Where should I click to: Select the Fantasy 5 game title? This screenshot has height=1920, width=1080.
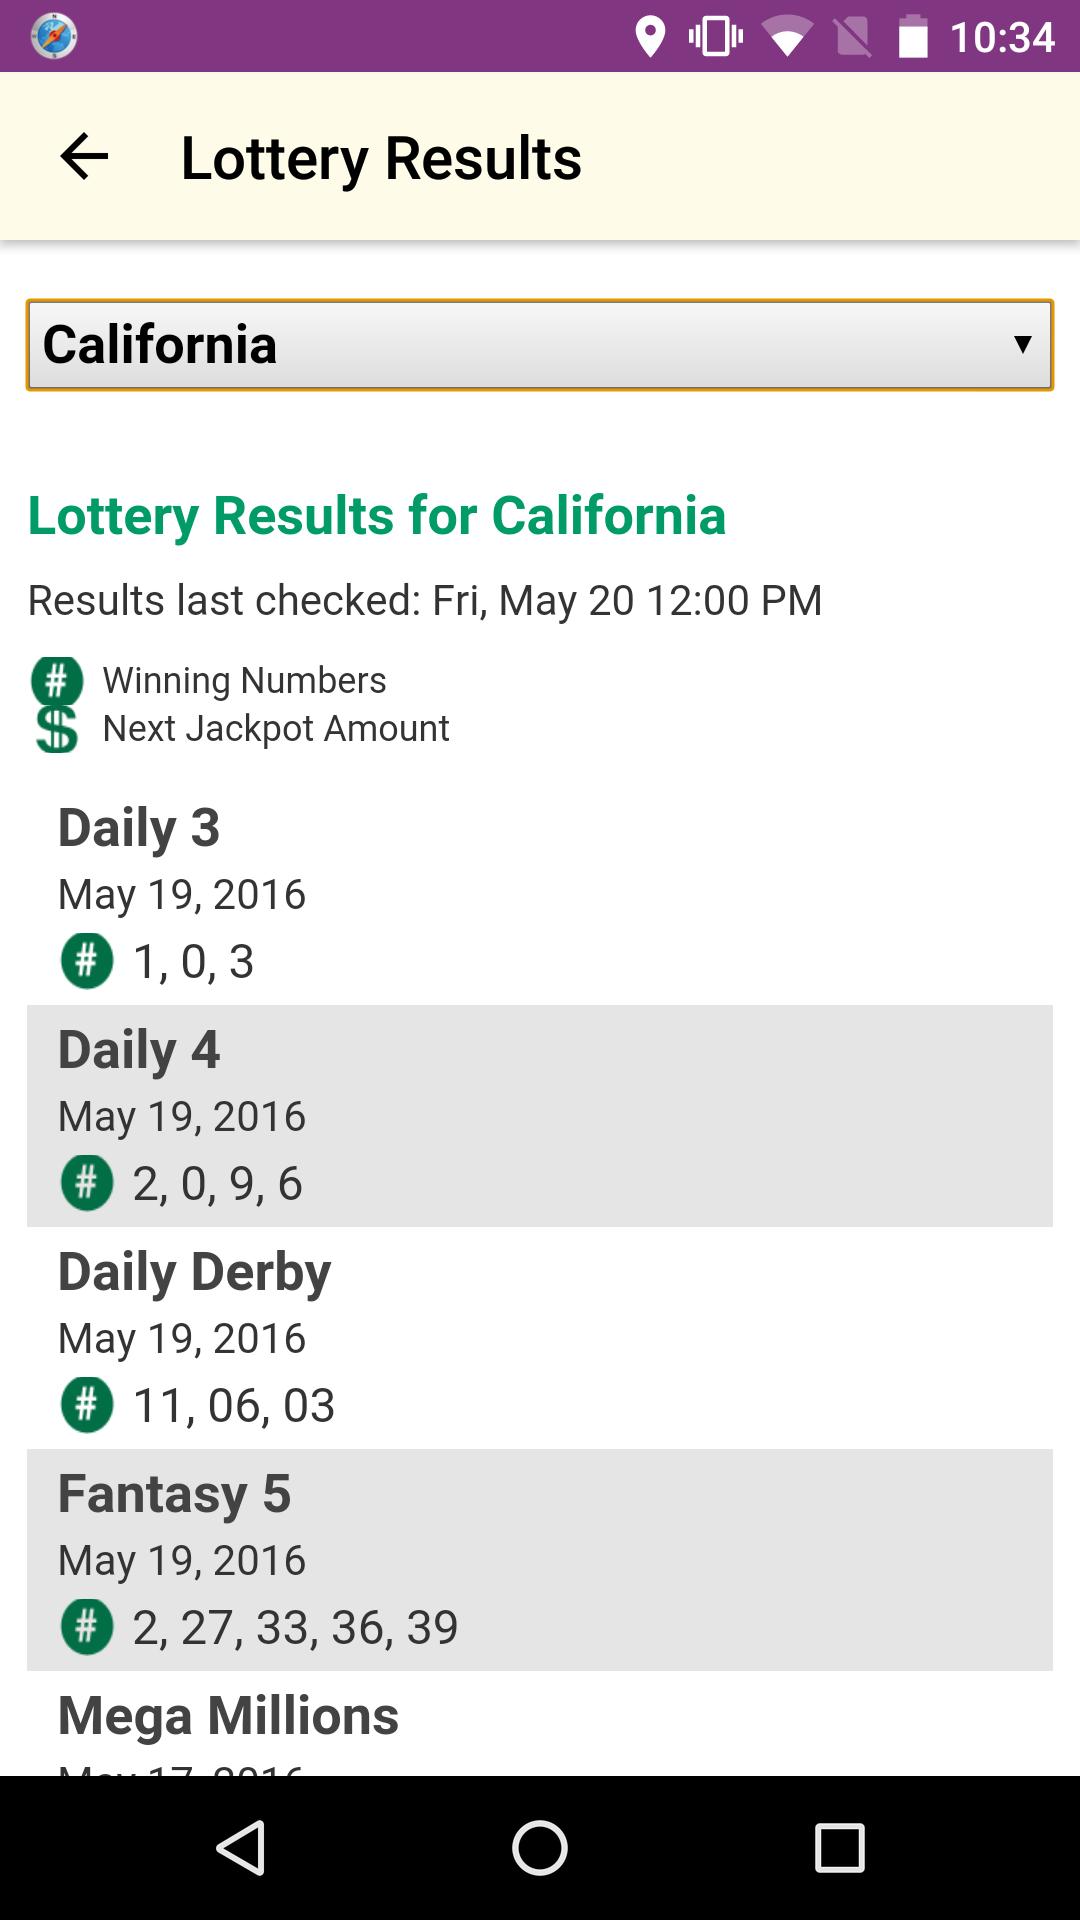click(x=174, y=1494)
